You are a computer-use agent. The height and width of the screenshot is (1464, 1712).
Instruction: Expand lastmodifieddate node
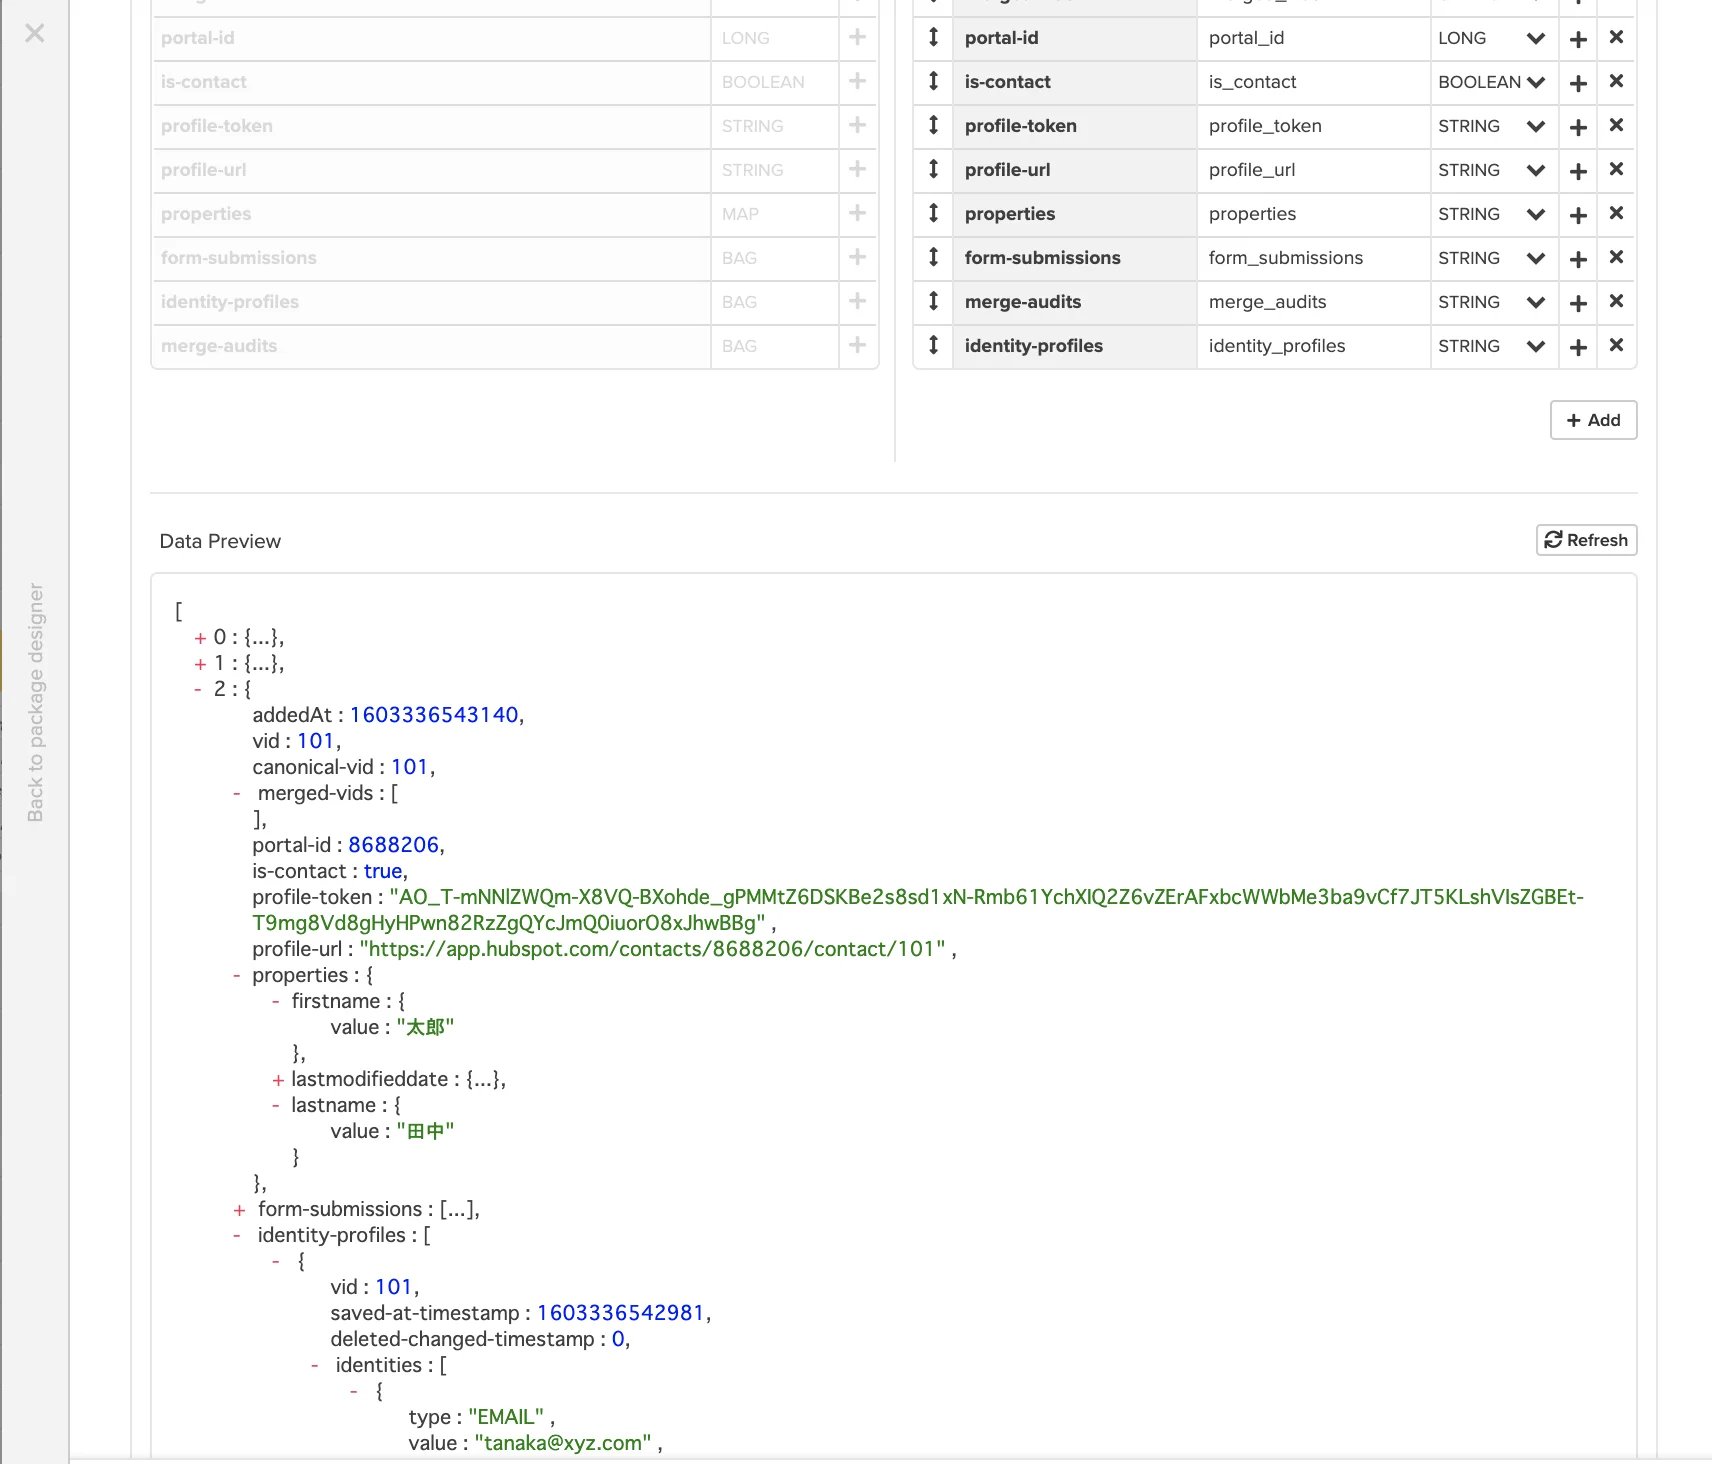click(x=278, y=1080)
